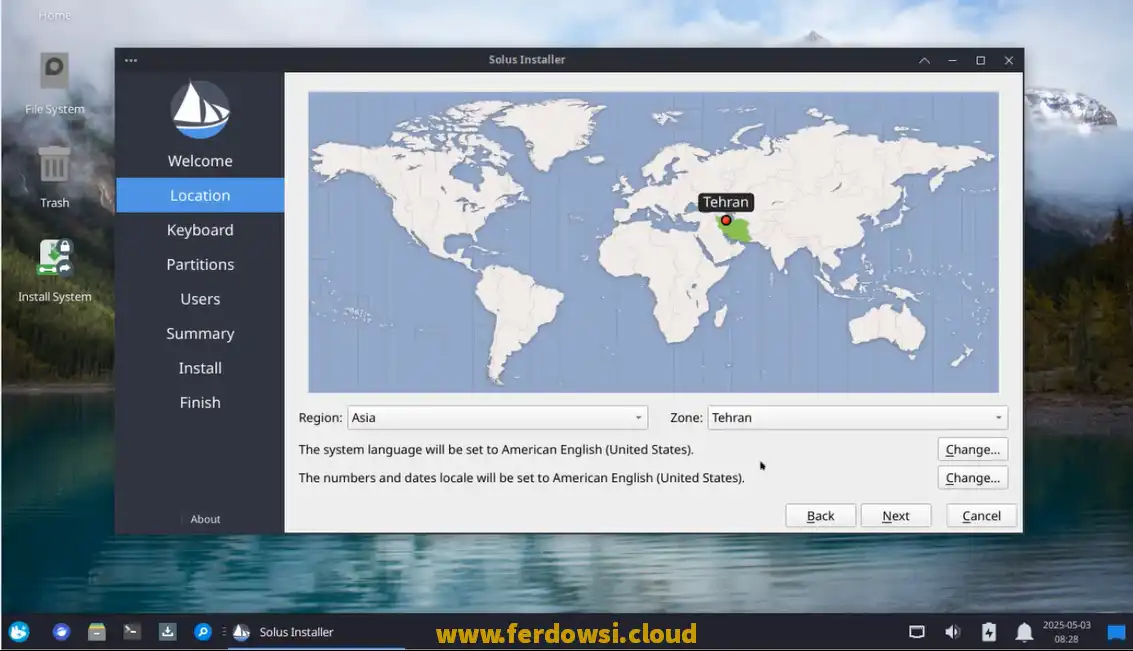Change the system language setting

coord(973,449)
